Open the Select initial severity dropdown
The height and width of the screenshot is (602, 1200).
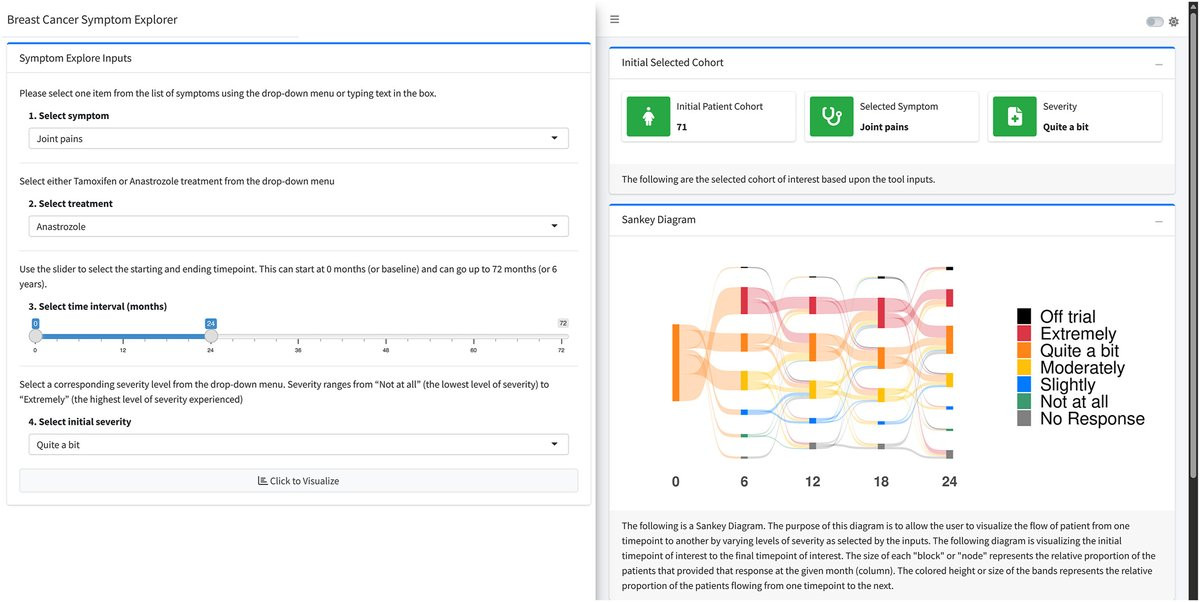coord(298,445)
